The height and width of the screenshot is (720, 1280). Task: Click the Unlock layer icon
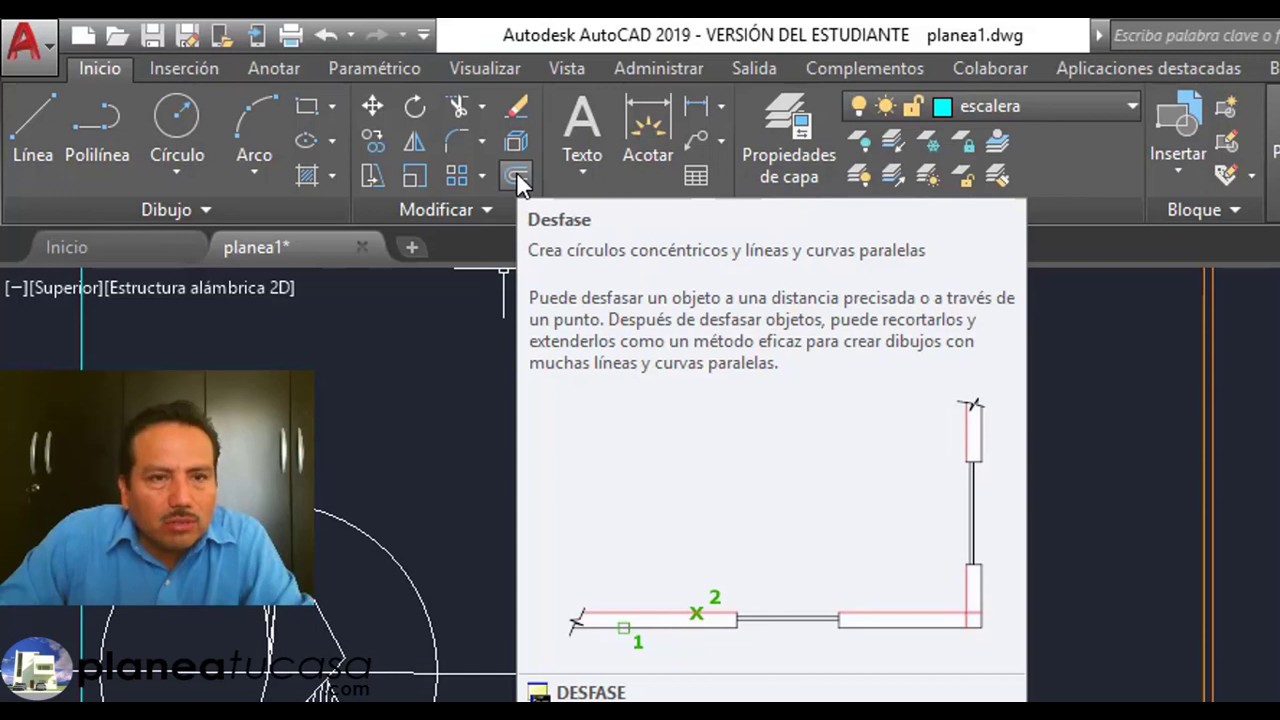(x=963, y=177)
